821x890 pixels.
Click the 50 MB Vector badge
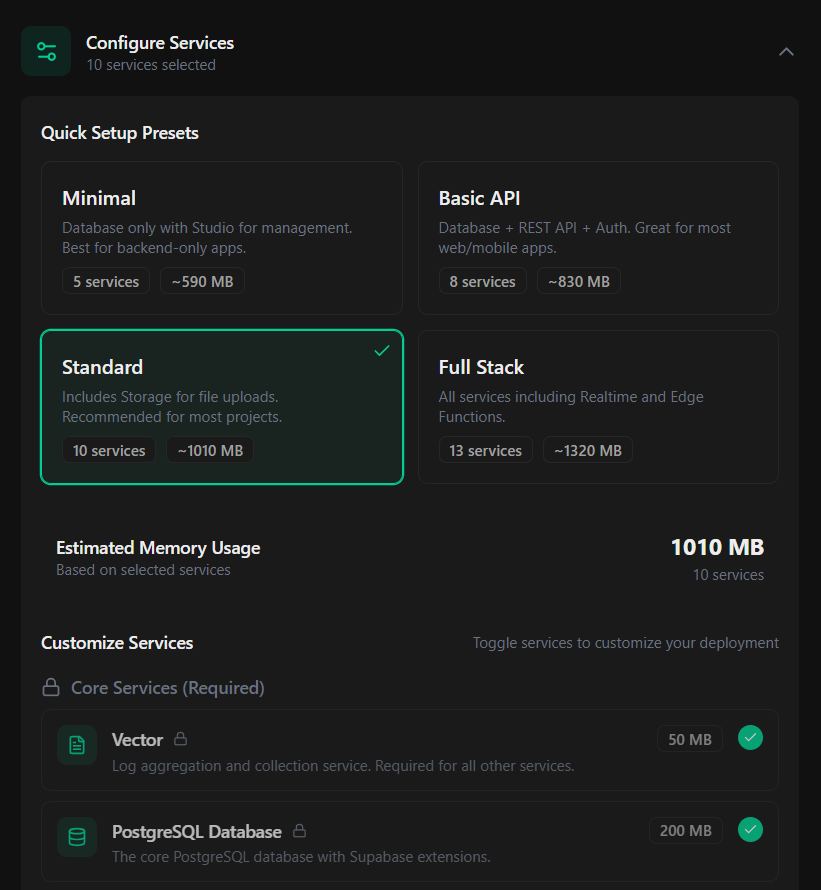[689, 739]
